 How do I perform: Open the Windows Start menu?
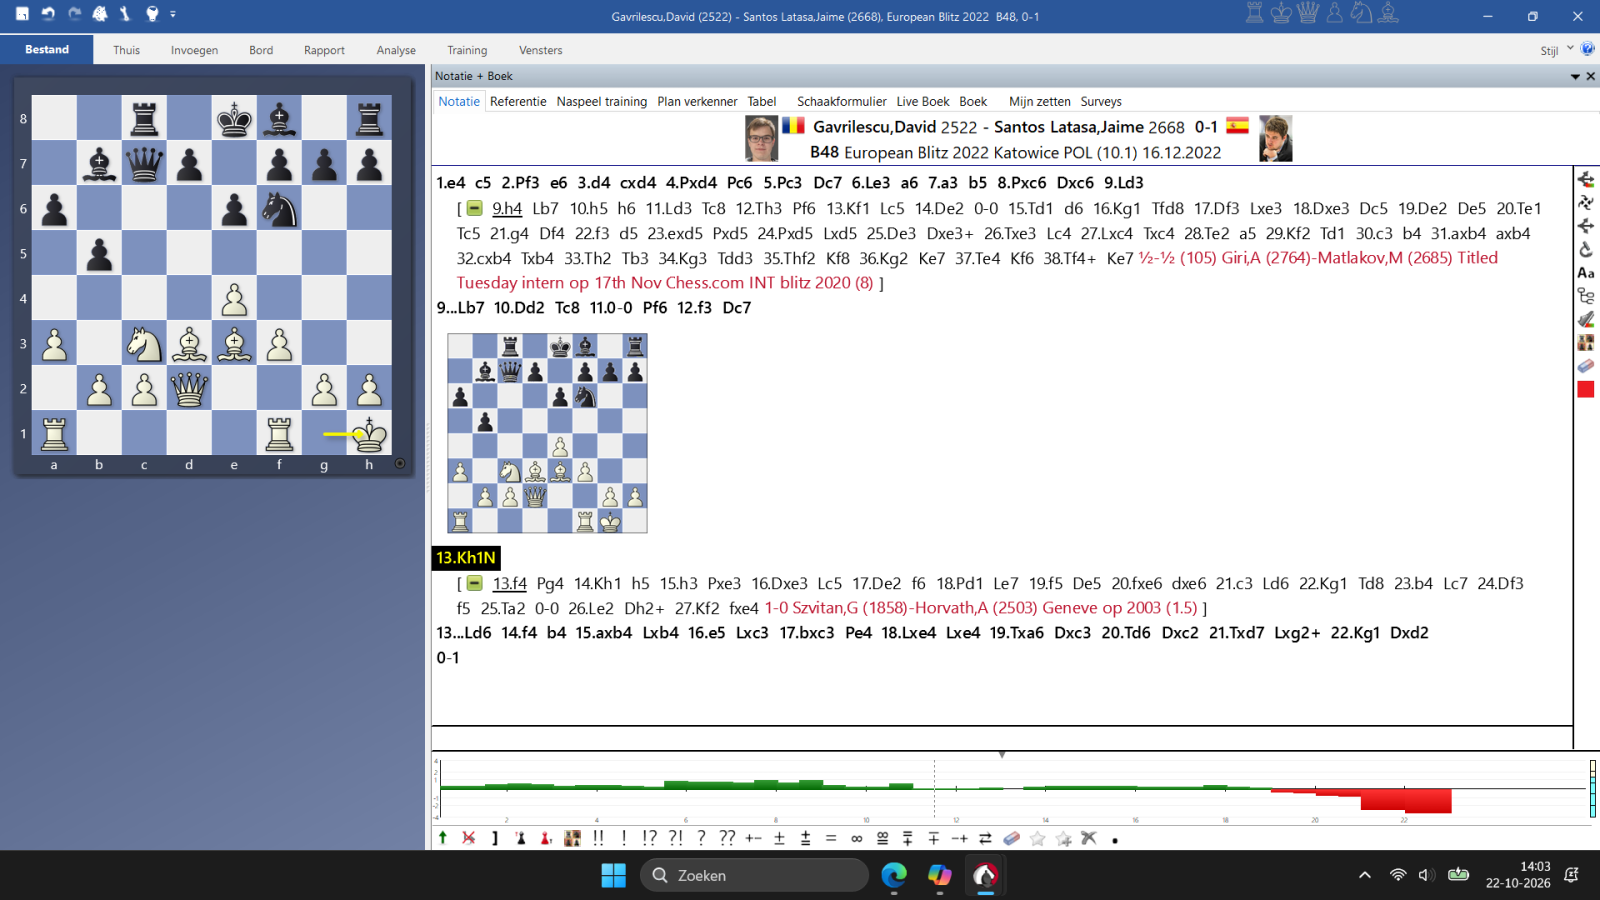click(x=613, y=875)
